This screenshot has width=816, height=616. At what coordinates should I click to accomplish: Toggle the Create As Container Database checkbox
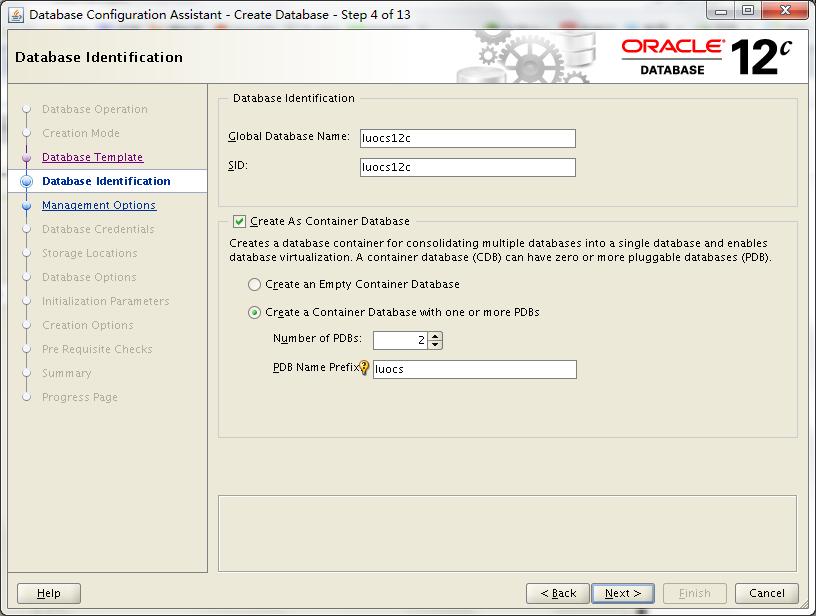[x=239, y=222]
